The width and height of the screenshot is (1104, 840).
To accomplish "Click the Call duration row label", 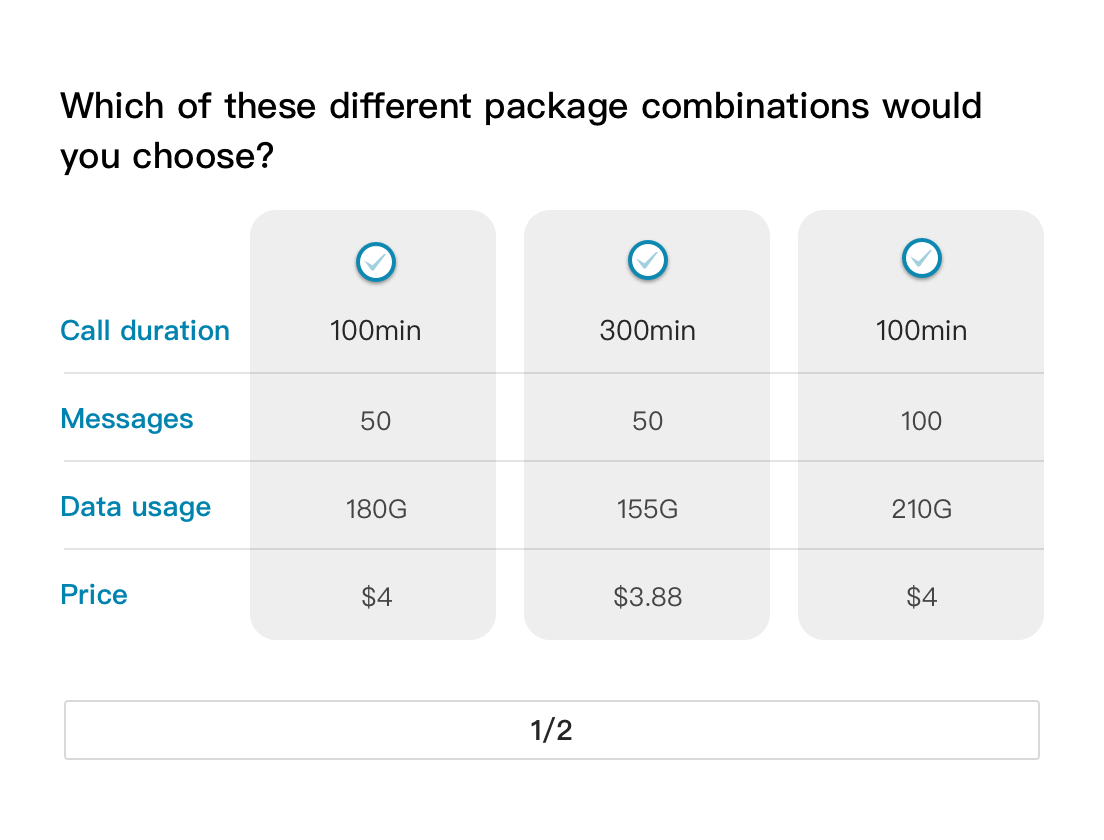I will [x=145, y=330].
